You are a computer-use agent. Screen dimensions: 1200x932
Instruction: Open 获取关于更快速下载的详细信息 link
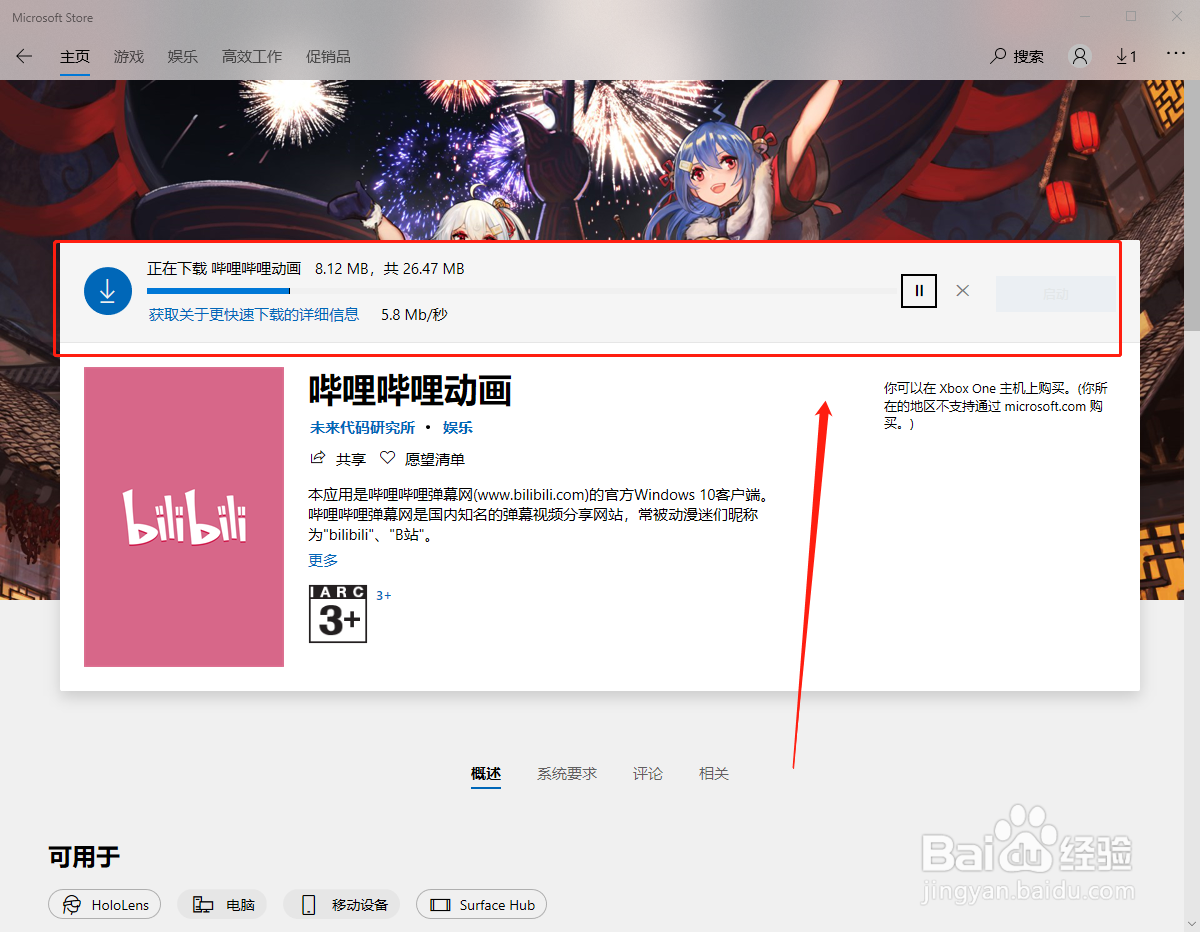(254, 314)
